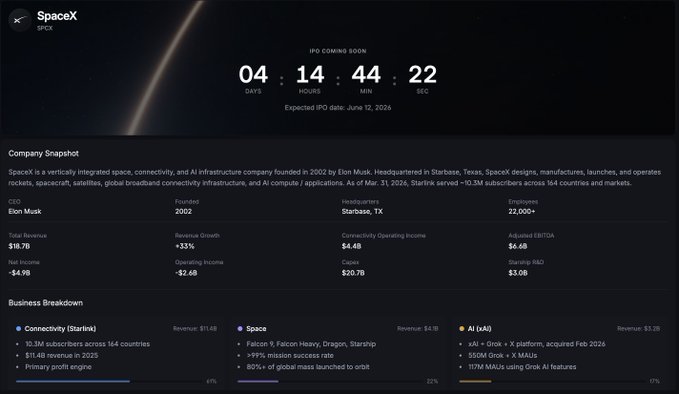Image resolution: width=679 pixels, height=394 pixels.
Task: Click the Business Breakdown heading
Action: [x=45, y=303]
